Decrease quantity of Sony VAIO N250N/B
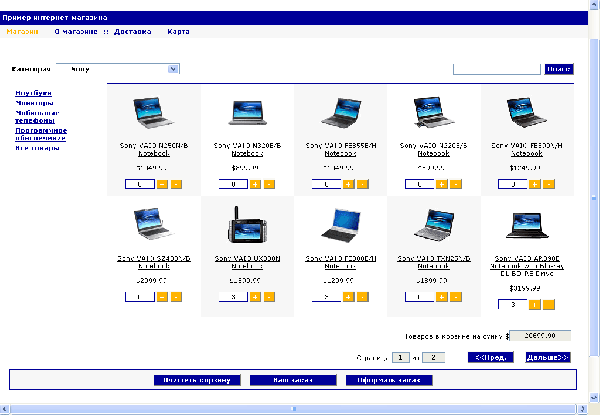Viewport: 600px width, 415px height. coord(176,184)
